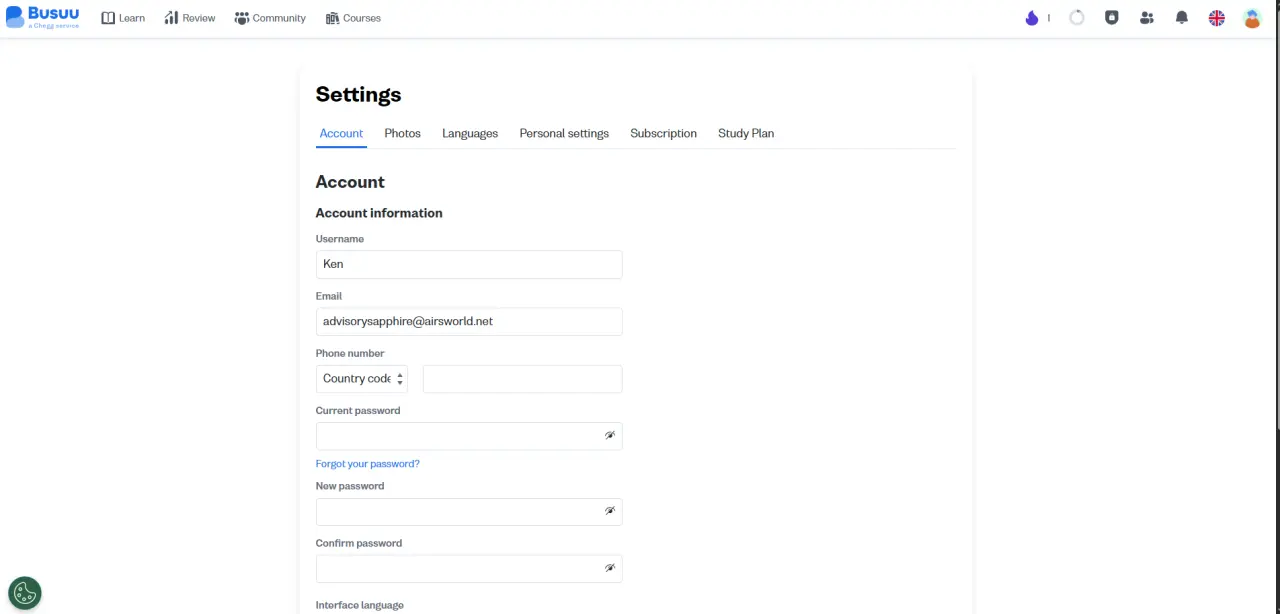Toggle New password visibility eye
Image resolution: width=1280 pixels, height=614 pixels.
click(609, 511)
